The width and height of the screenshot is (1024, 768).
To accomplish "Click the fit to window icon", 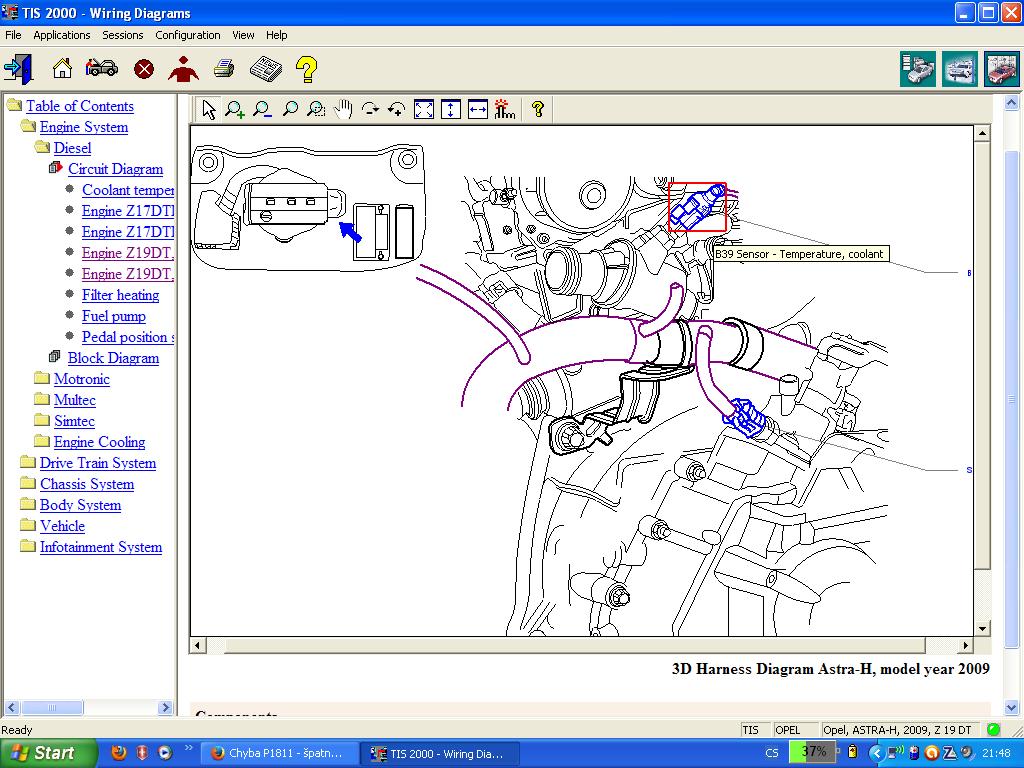I will coord(424,109).
